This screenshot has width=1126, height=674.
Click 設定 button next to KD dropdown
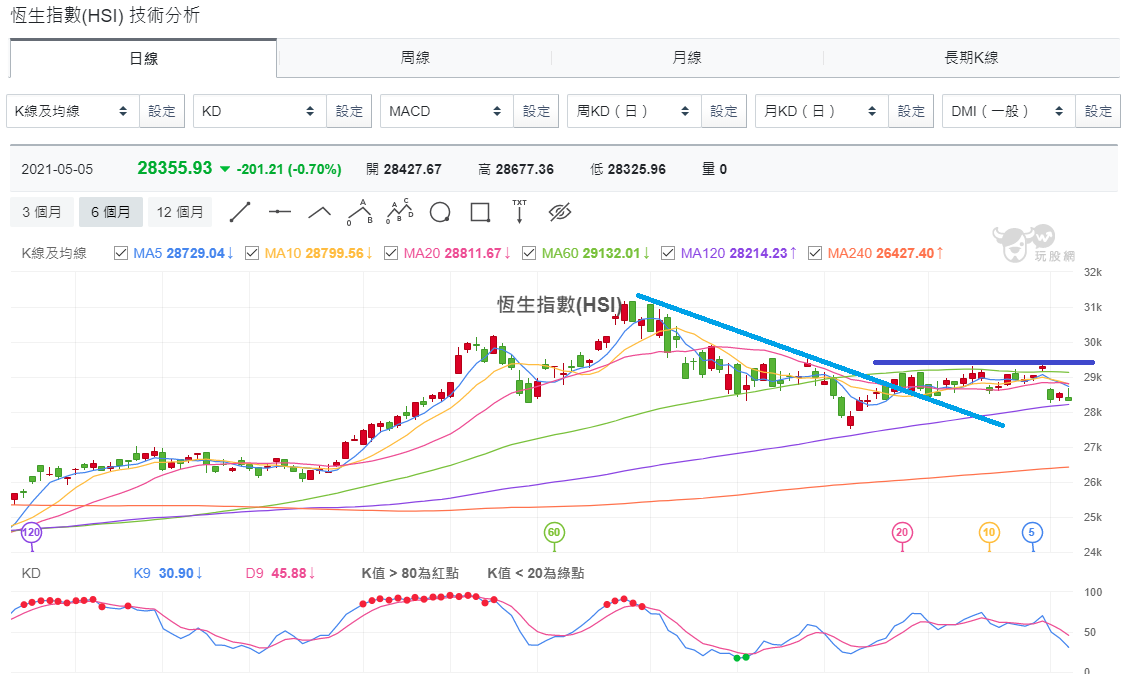(349, 111)
